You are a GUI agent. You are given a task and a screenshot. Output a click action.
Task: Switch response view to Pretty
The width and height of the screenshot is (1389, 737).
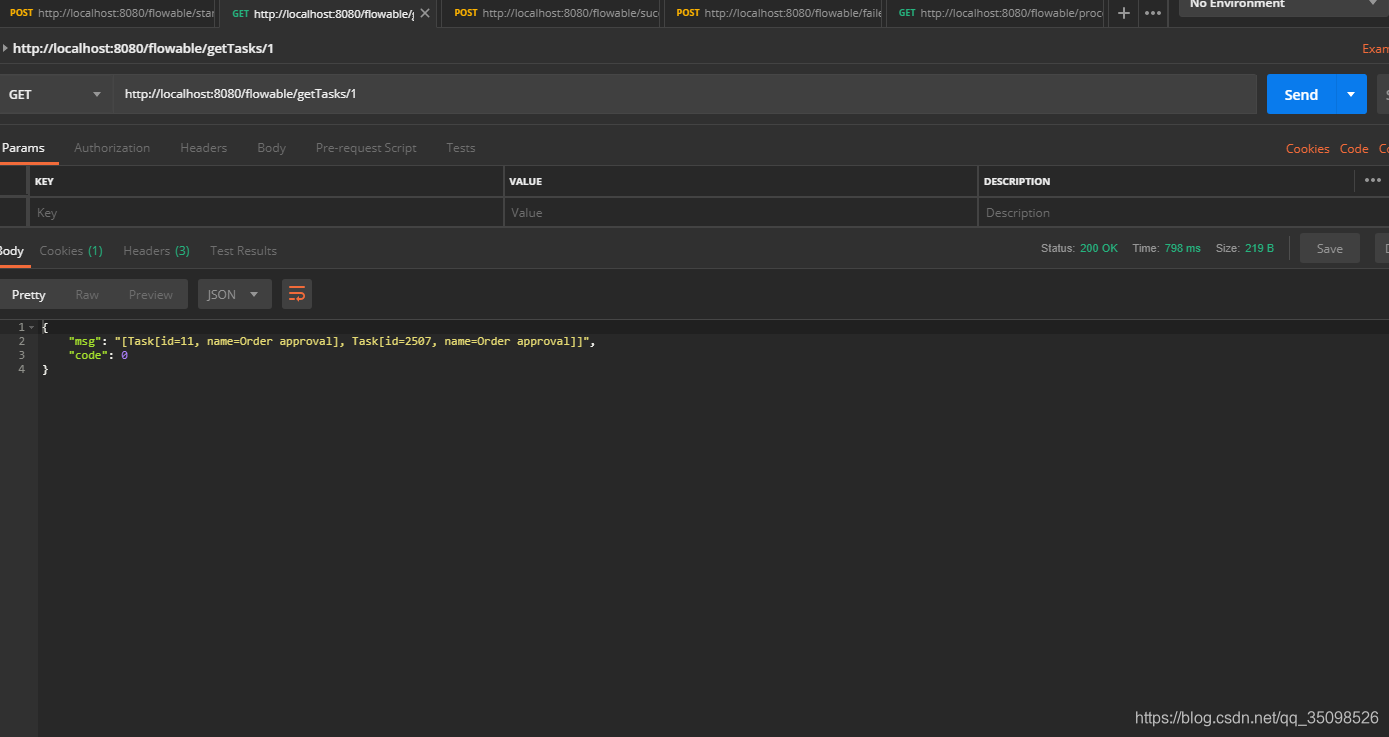(29, 294)
